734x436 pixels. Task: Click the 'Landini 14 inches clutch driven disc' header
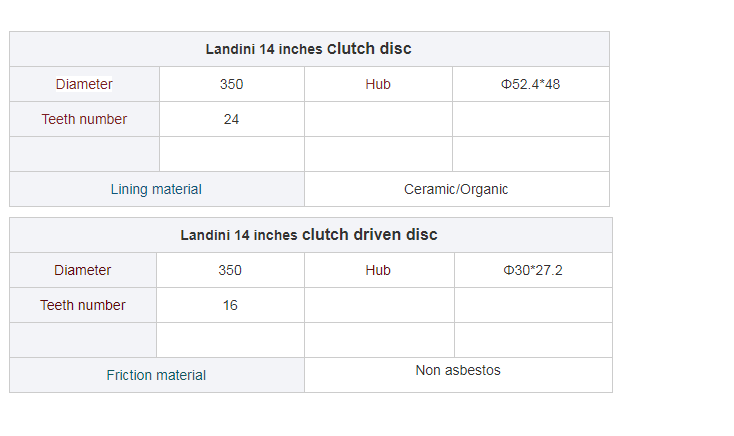click(309, 235)
